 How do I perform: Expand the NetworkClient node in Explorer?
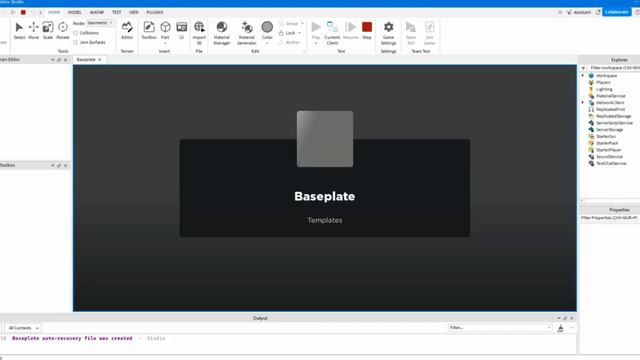[x=583, y=102]
